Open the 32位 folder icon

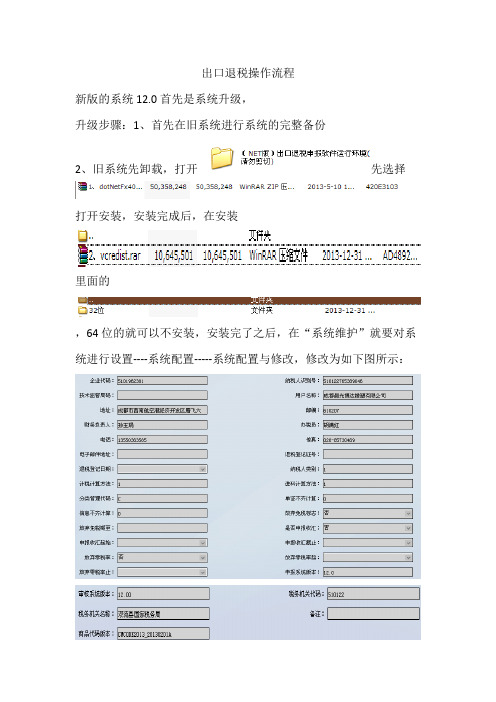83,310
